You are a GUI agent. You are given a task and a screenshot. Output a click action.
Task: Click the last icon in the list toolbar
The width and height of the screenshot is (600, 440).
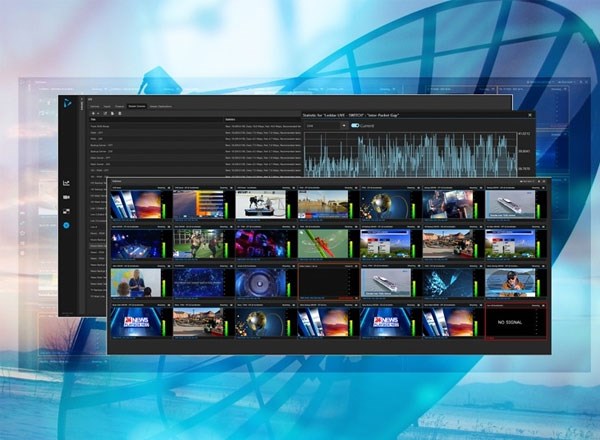(120, 113)
